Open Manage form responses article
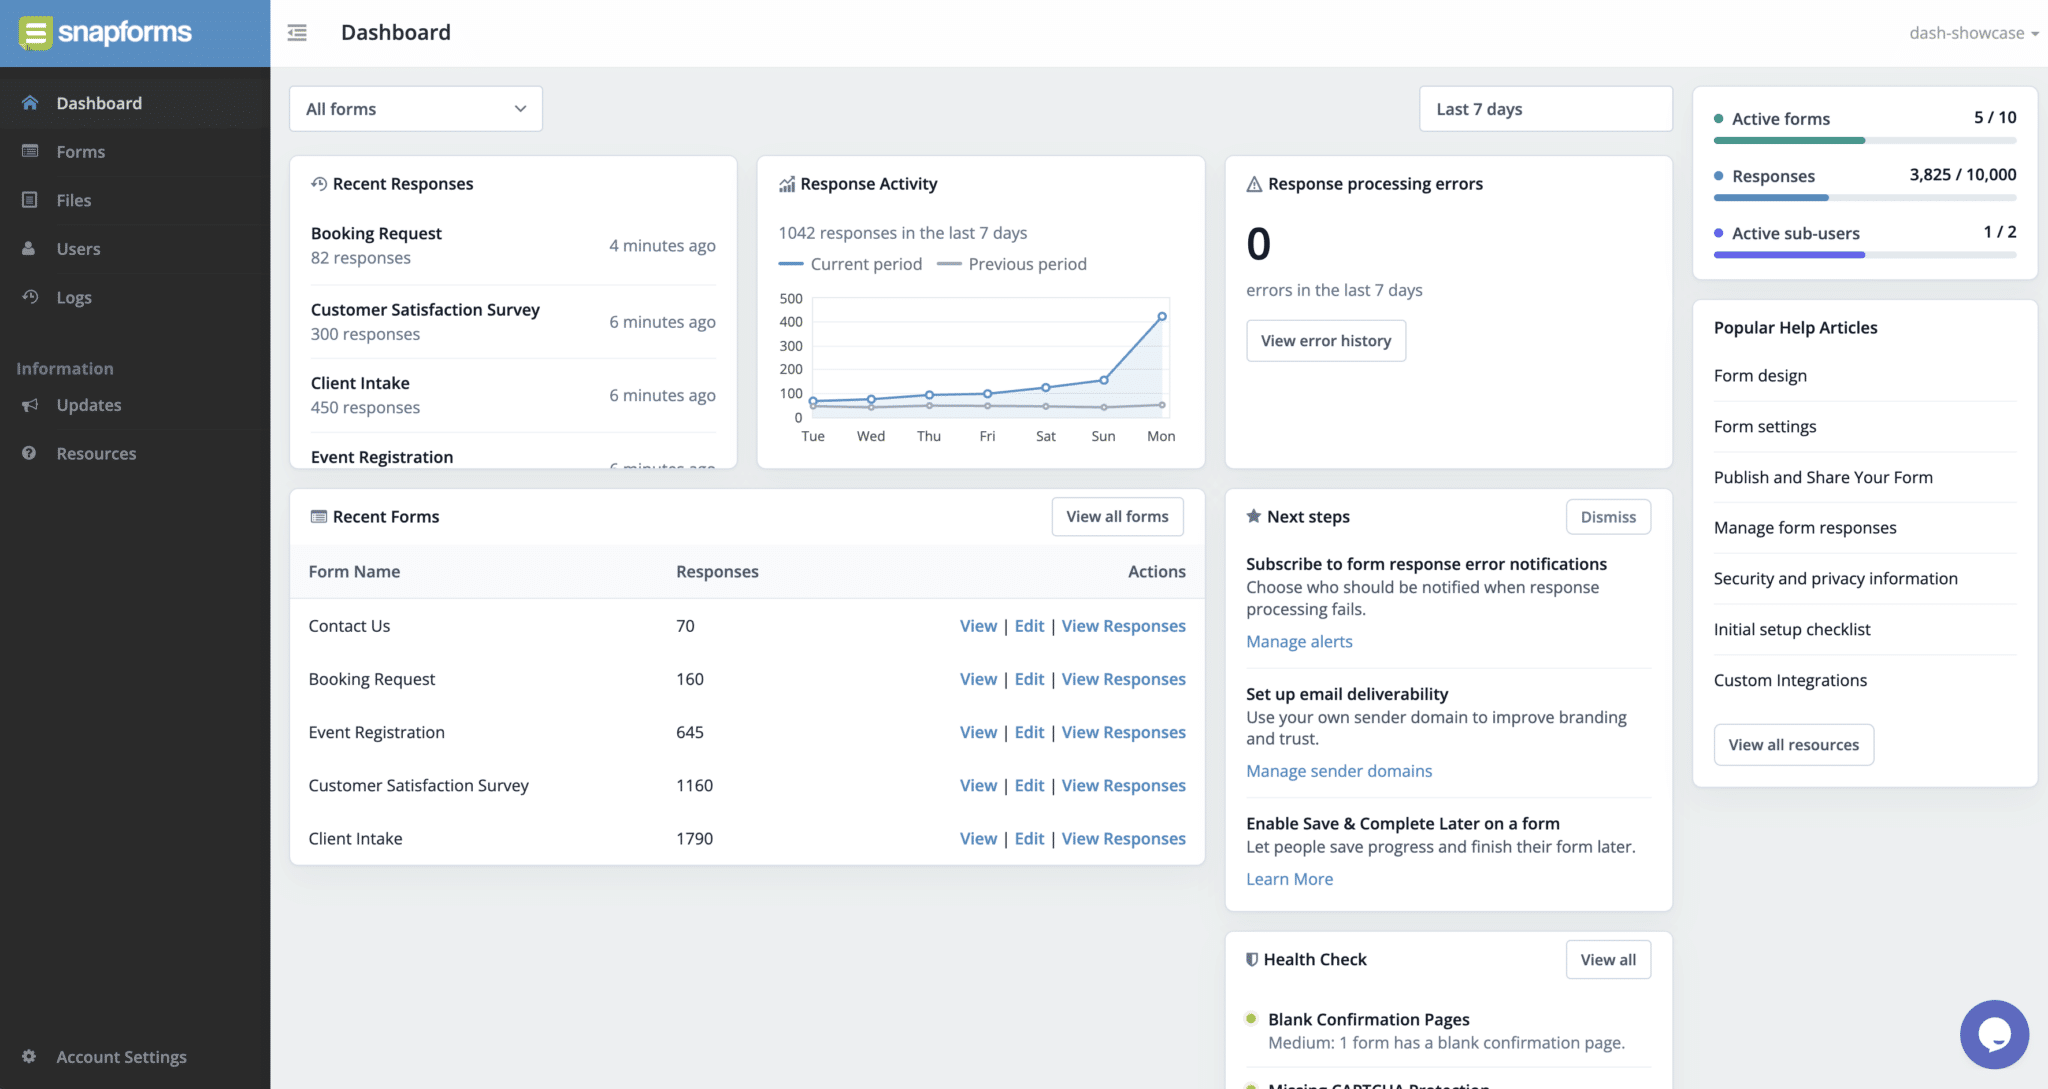Viewport: 2048px width, 1089px height. [1805, 528]
